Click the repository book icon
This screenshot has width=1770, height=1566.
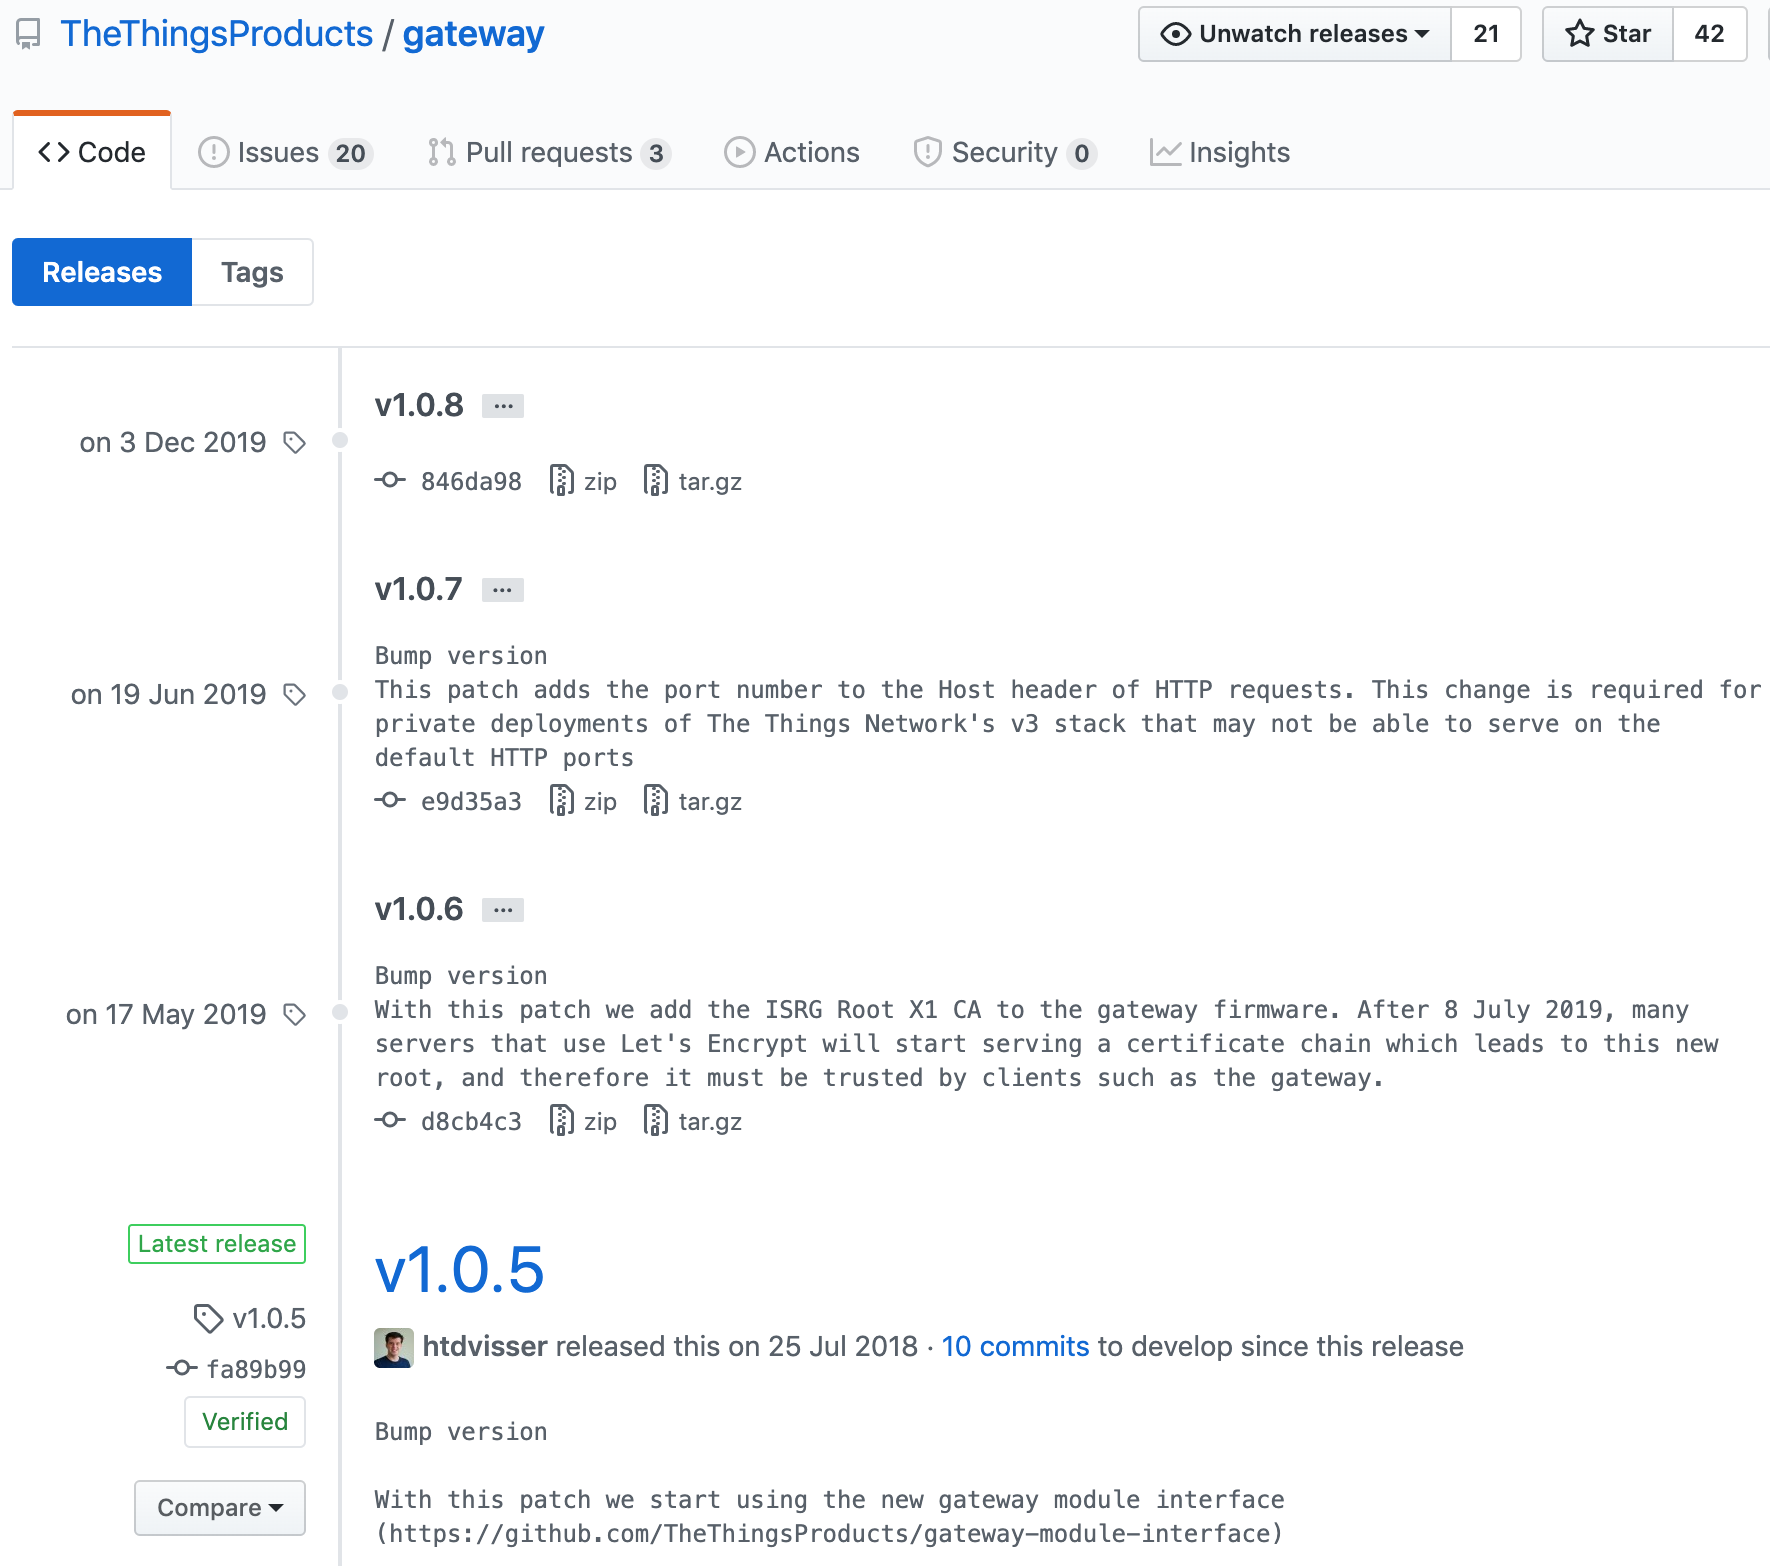tap(28, 35)
